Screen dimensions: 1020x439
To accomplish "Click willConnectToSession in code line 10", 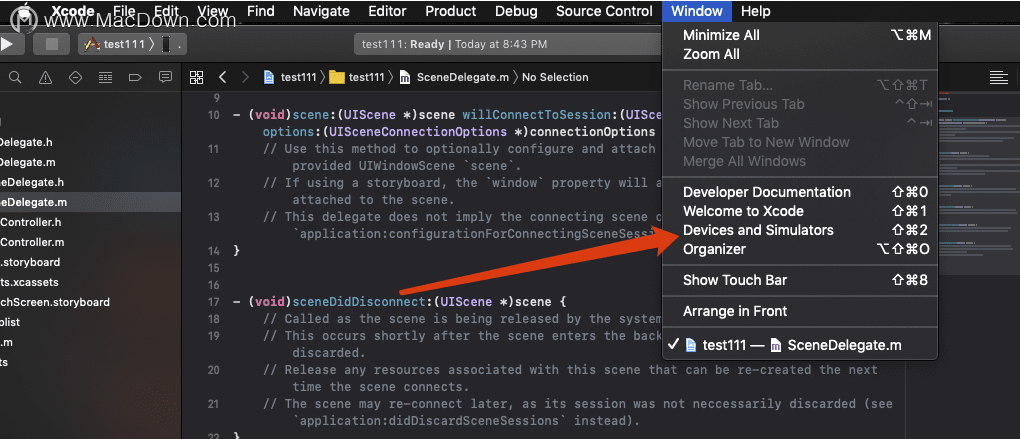I will coord(539,115).
